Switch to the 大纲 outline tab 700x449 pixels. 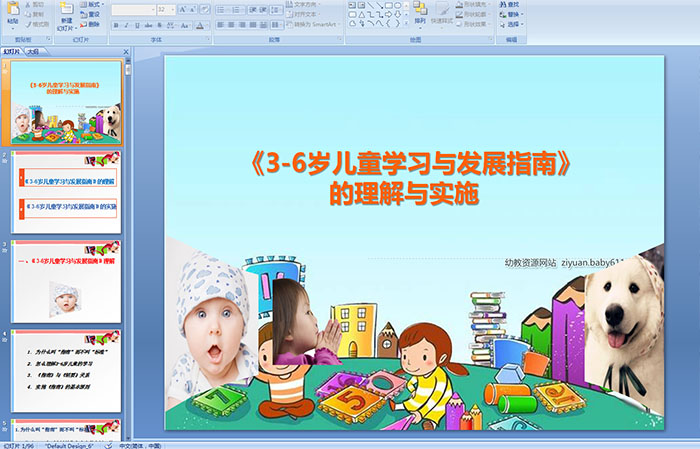[x=33, y=51]
